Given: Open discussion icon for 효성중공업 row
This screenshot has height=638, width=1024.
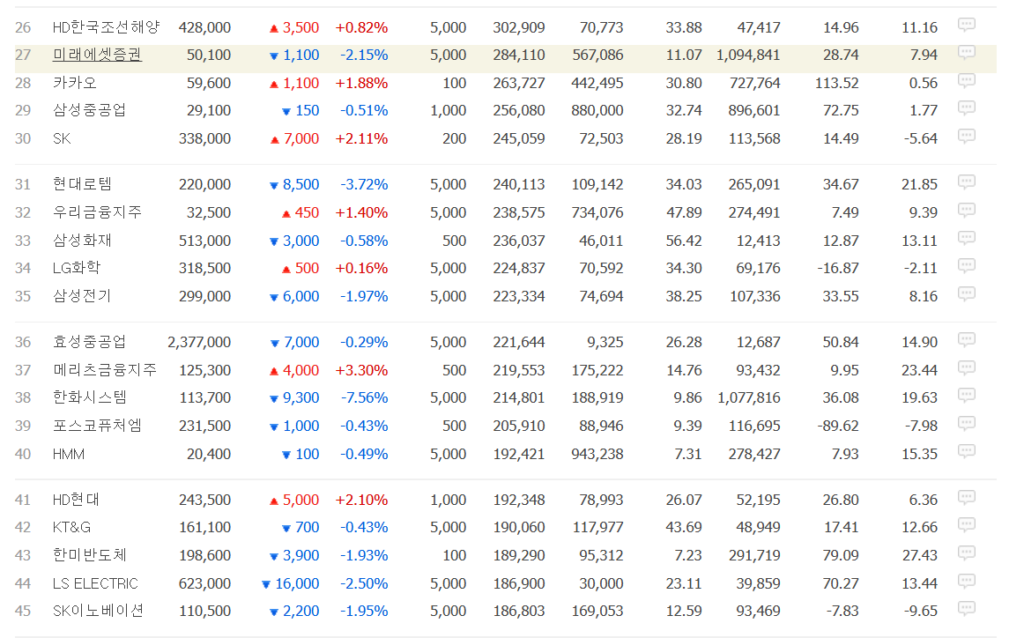Looking at the screenshot, I should click(x=966, y=339).
